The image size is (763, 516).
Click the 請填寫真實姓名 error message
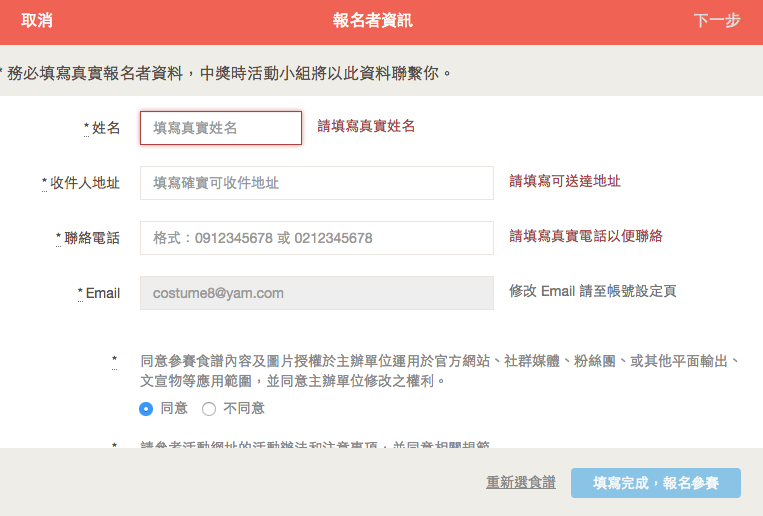tap(366, 126)
